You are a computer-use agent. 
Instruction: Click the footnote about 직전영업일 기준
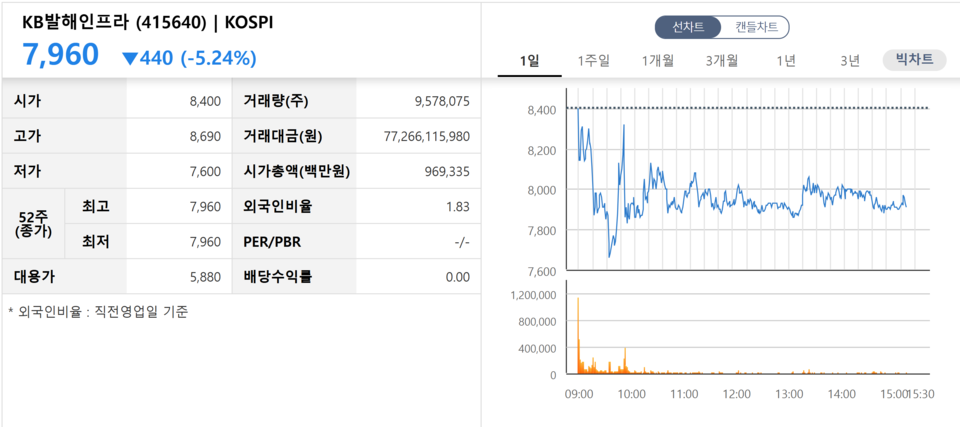point(99,312)
